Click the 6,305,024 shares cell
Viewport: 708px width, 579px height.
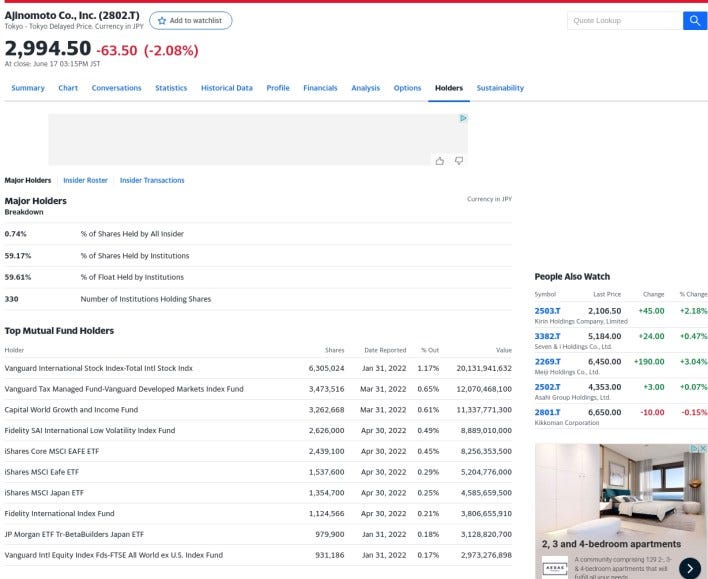coord(326,368)
